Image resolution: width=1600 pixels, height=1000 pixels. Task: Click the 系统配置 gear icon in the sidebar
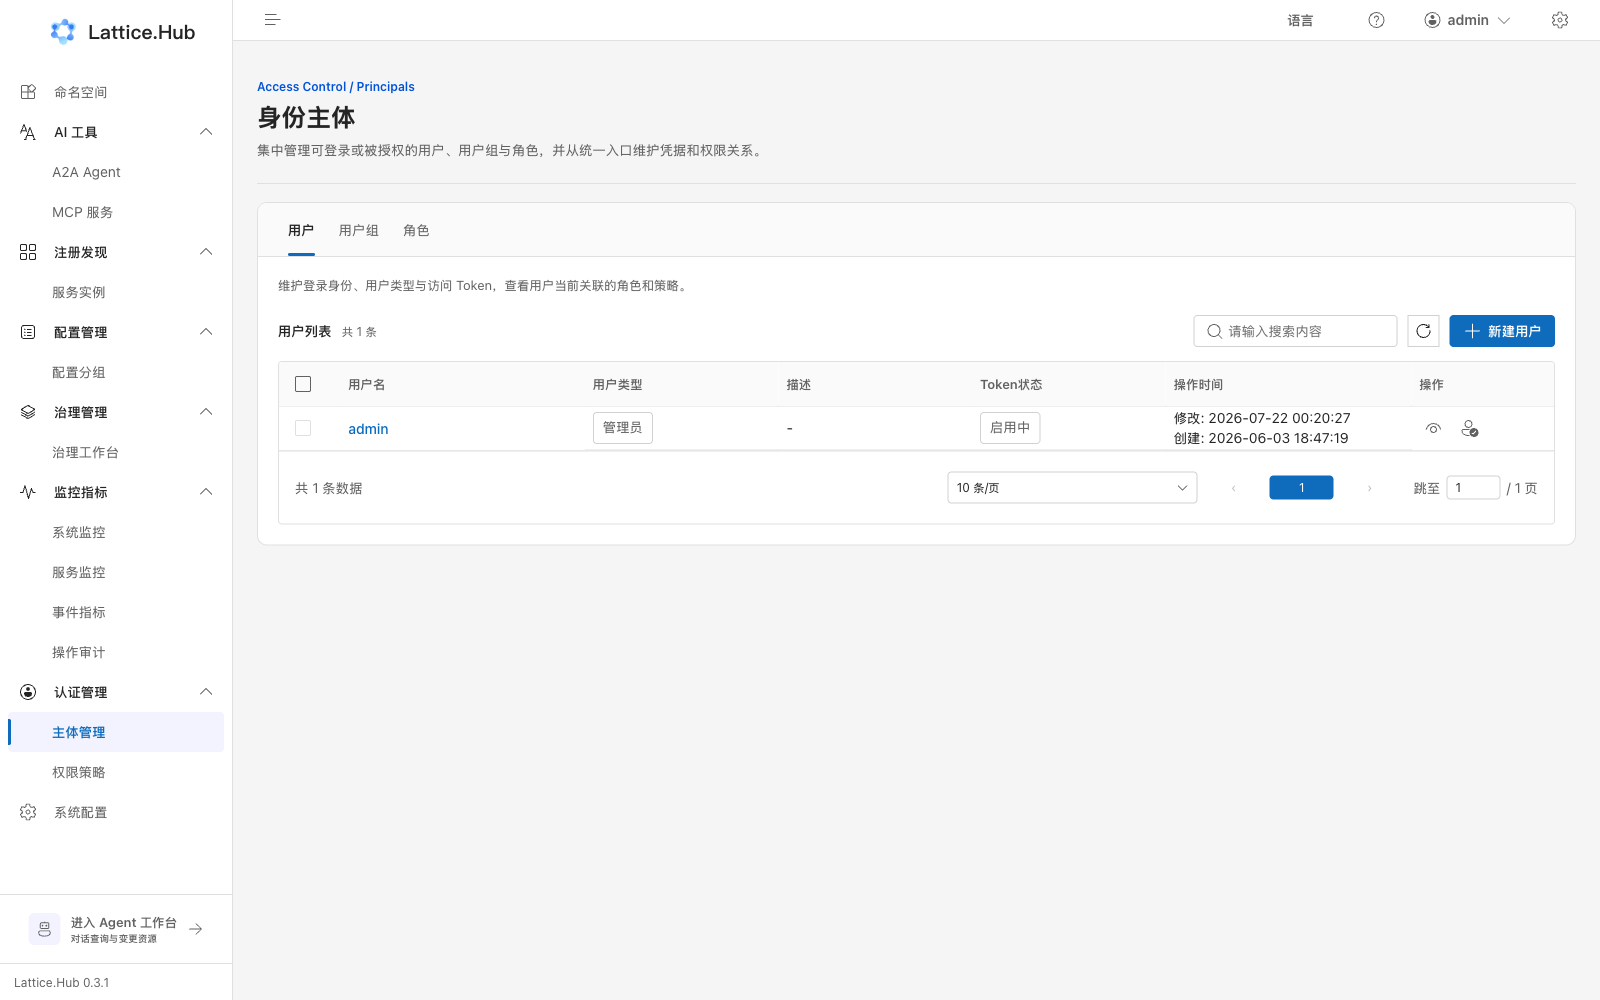click(28, 812)
